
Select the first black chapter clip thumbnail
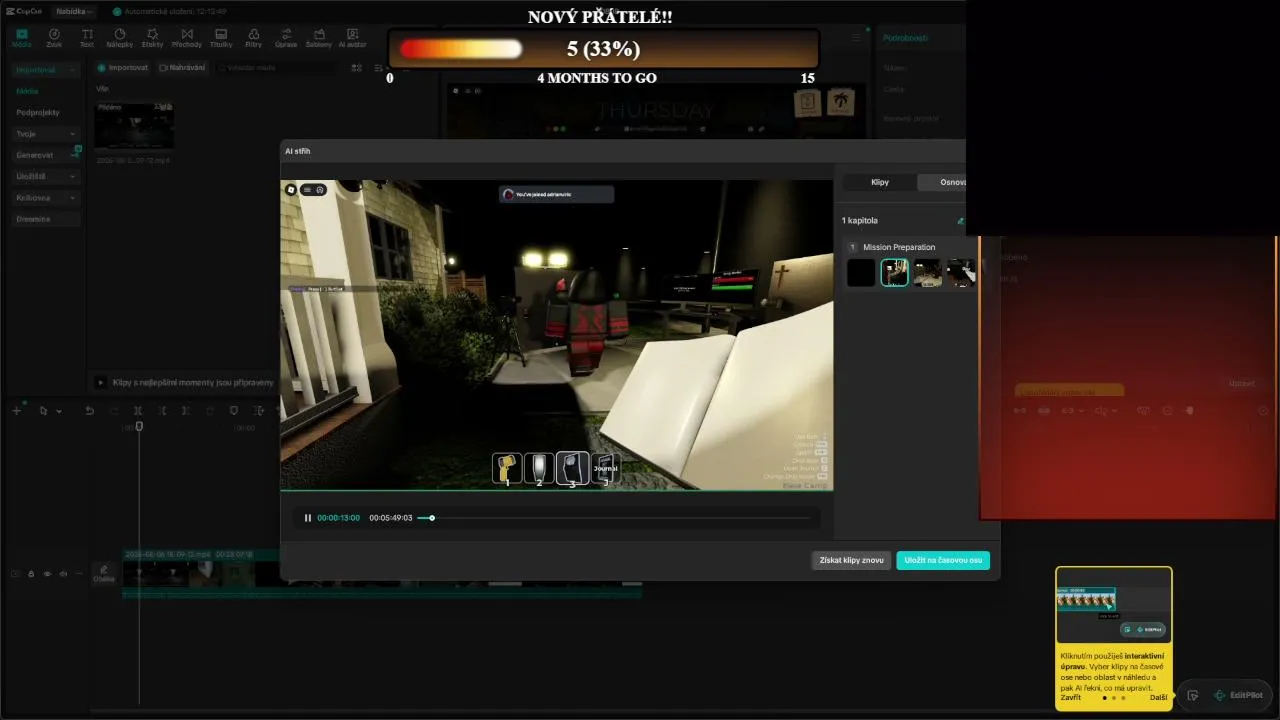(861, 273)
